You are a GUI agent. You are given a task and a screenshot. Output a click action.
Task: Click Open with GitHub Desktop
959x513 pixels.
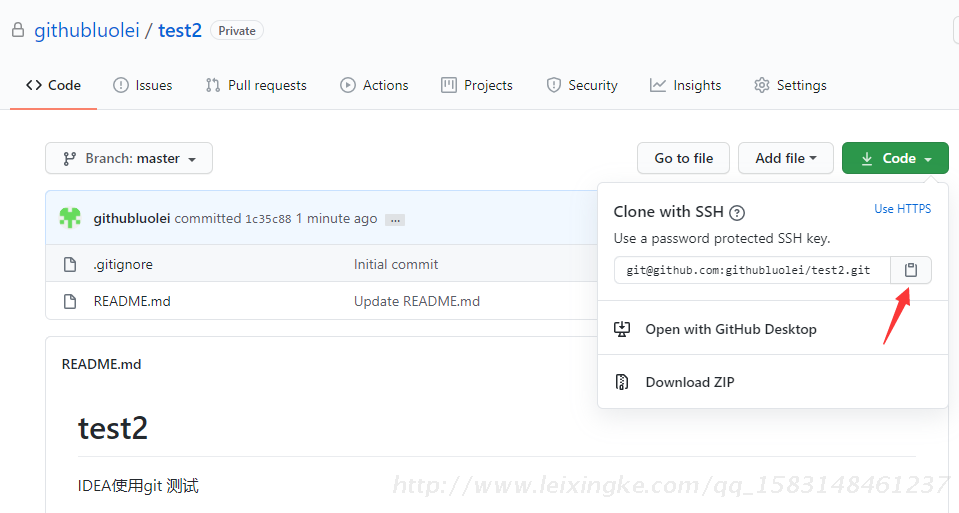click(731, 329)
